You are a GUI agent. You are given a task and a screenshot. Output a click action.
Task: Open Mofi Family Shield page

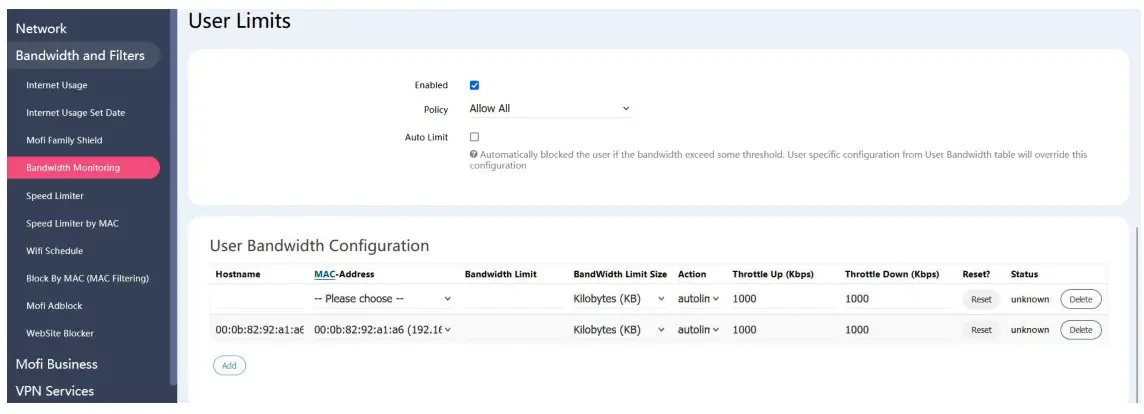pos(64,140)
